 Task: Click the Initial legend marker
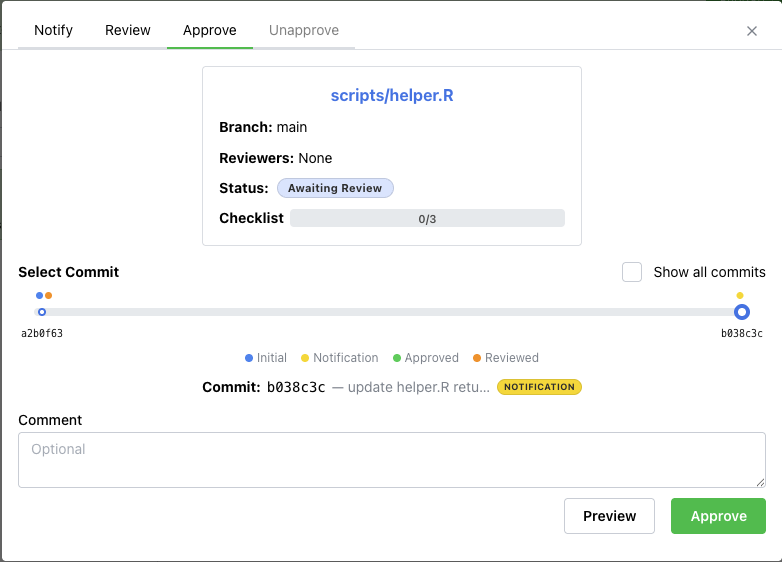click(x=249, y=358)
